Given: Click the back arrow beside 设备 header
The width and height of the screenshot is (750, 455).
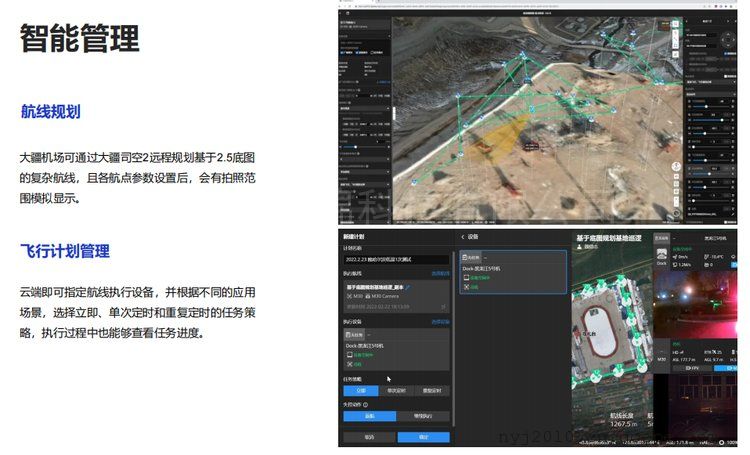Looking at the screenshot, I should click(x=462, y=237).
